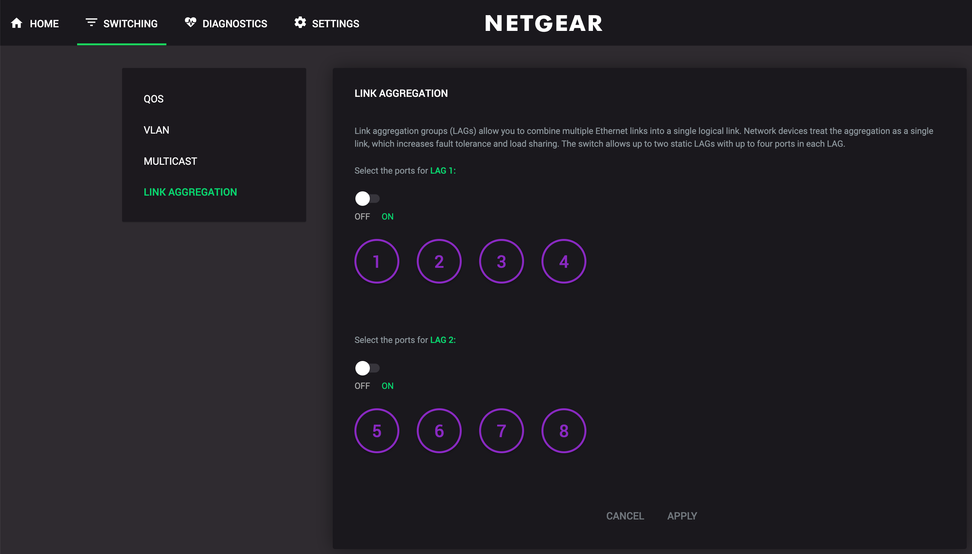Select port 6 circle for LAG 2
The width and height of the screenshot is (972, 554).
[439, 431]
